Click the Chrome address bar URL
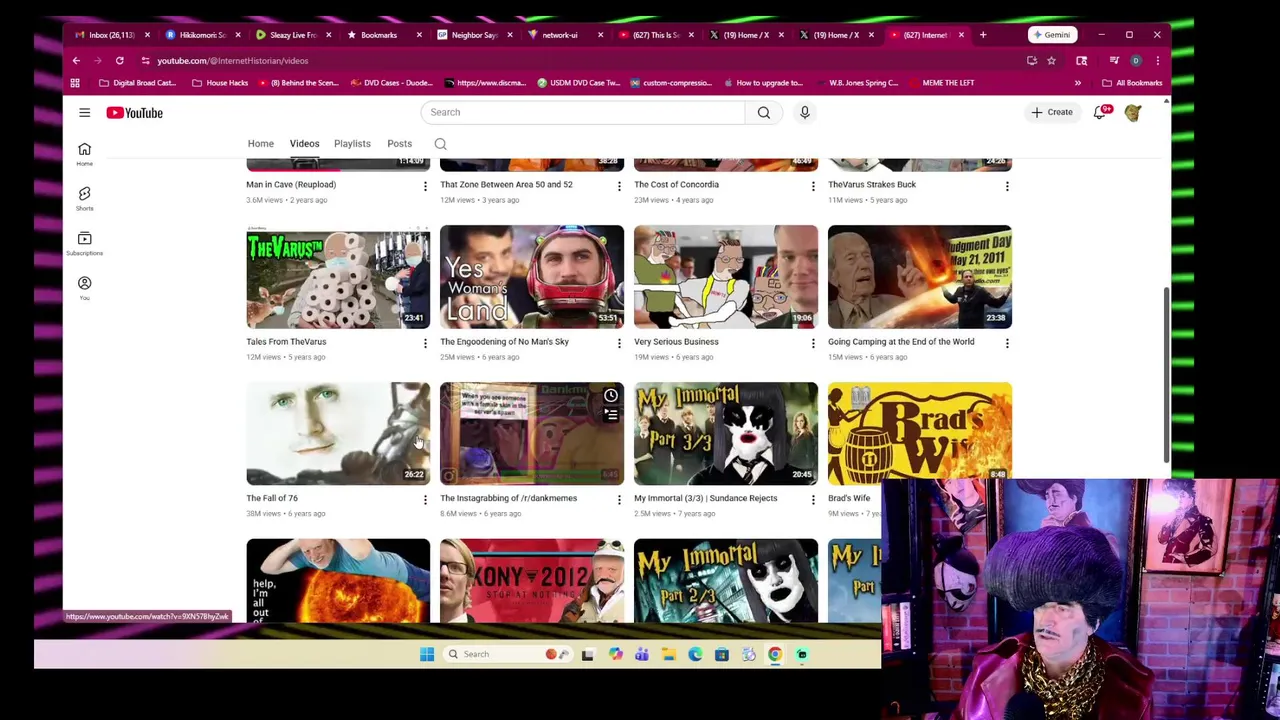 (x=232, y=60)
